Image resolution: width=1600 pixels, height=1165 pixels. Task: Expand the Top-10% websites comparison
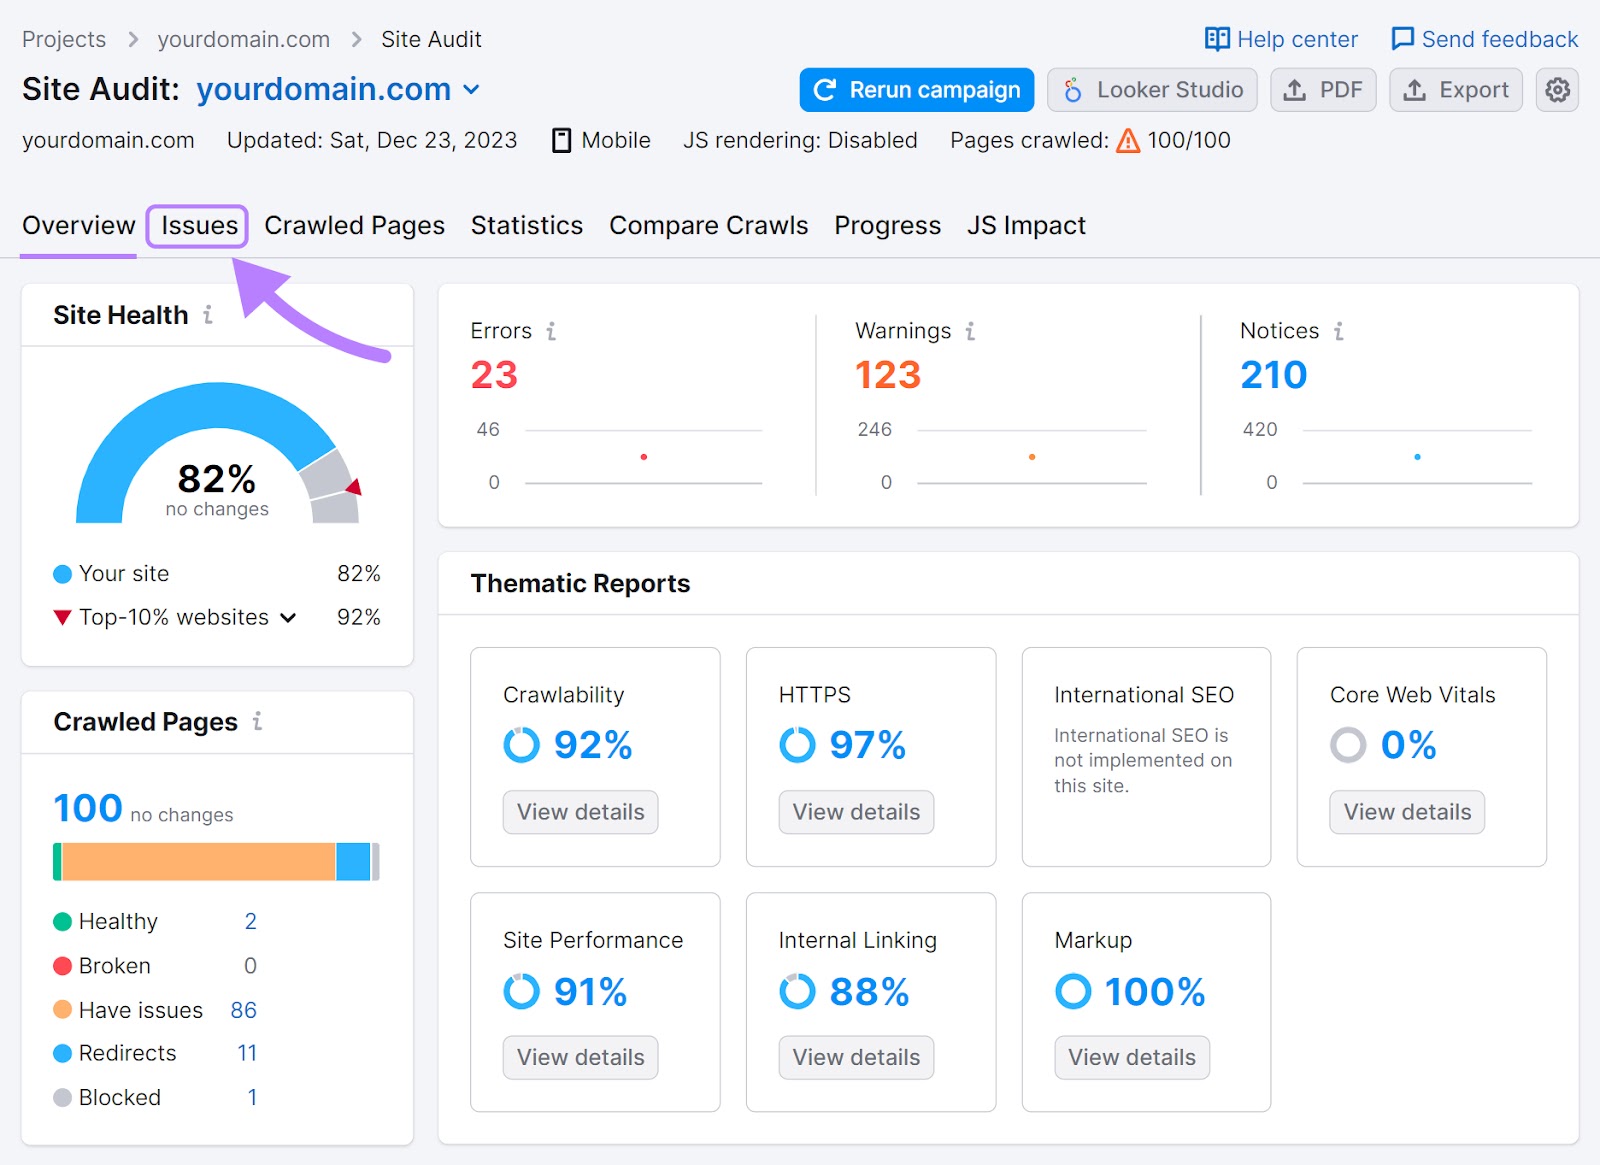(289, 617)
